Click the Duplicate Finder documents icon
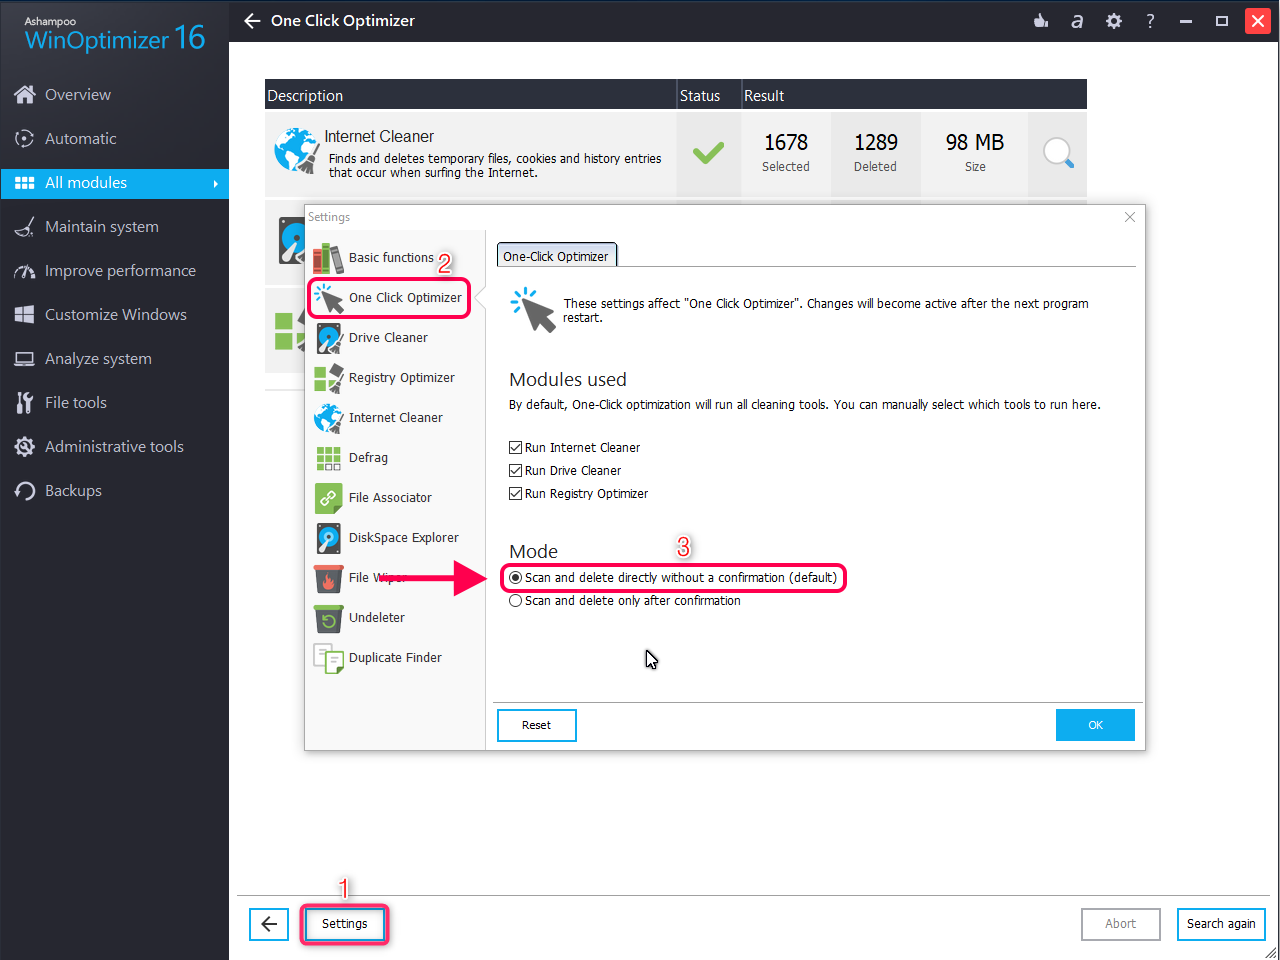Viewport: 1280px width, 960px height. click(x=328, y=658)
